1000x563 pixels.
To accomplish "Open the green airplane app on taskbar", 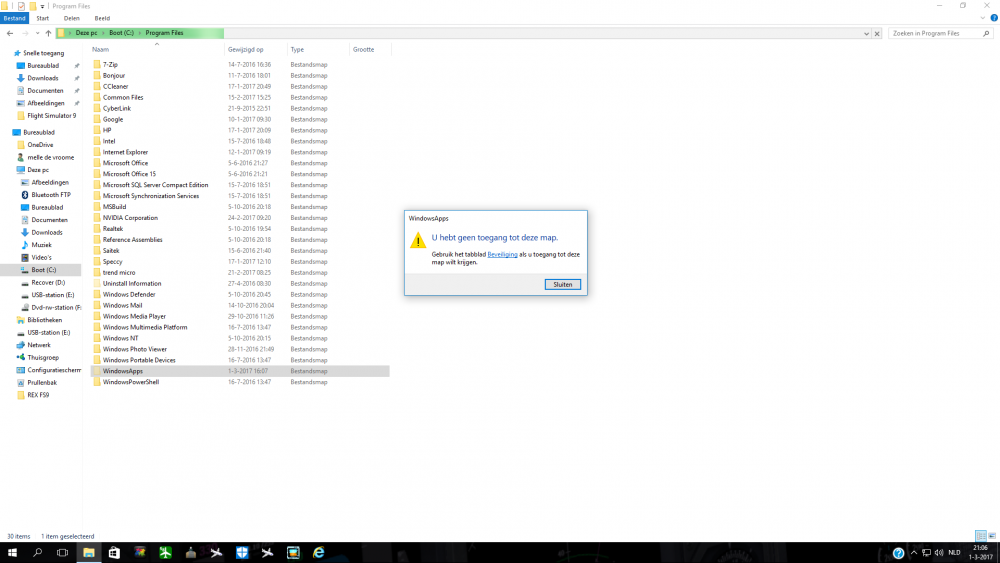I will tap(165, 553).
